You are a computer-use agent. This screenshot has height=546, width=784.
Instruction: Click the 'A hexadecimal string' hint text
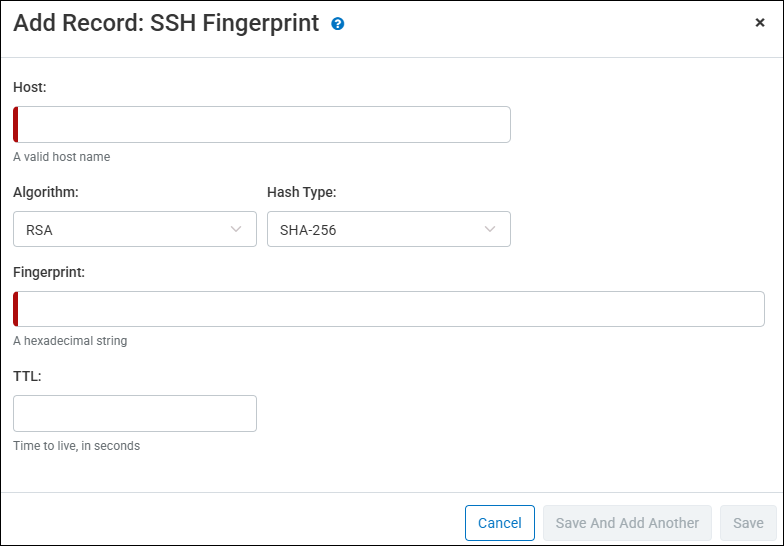click(70, 341)
